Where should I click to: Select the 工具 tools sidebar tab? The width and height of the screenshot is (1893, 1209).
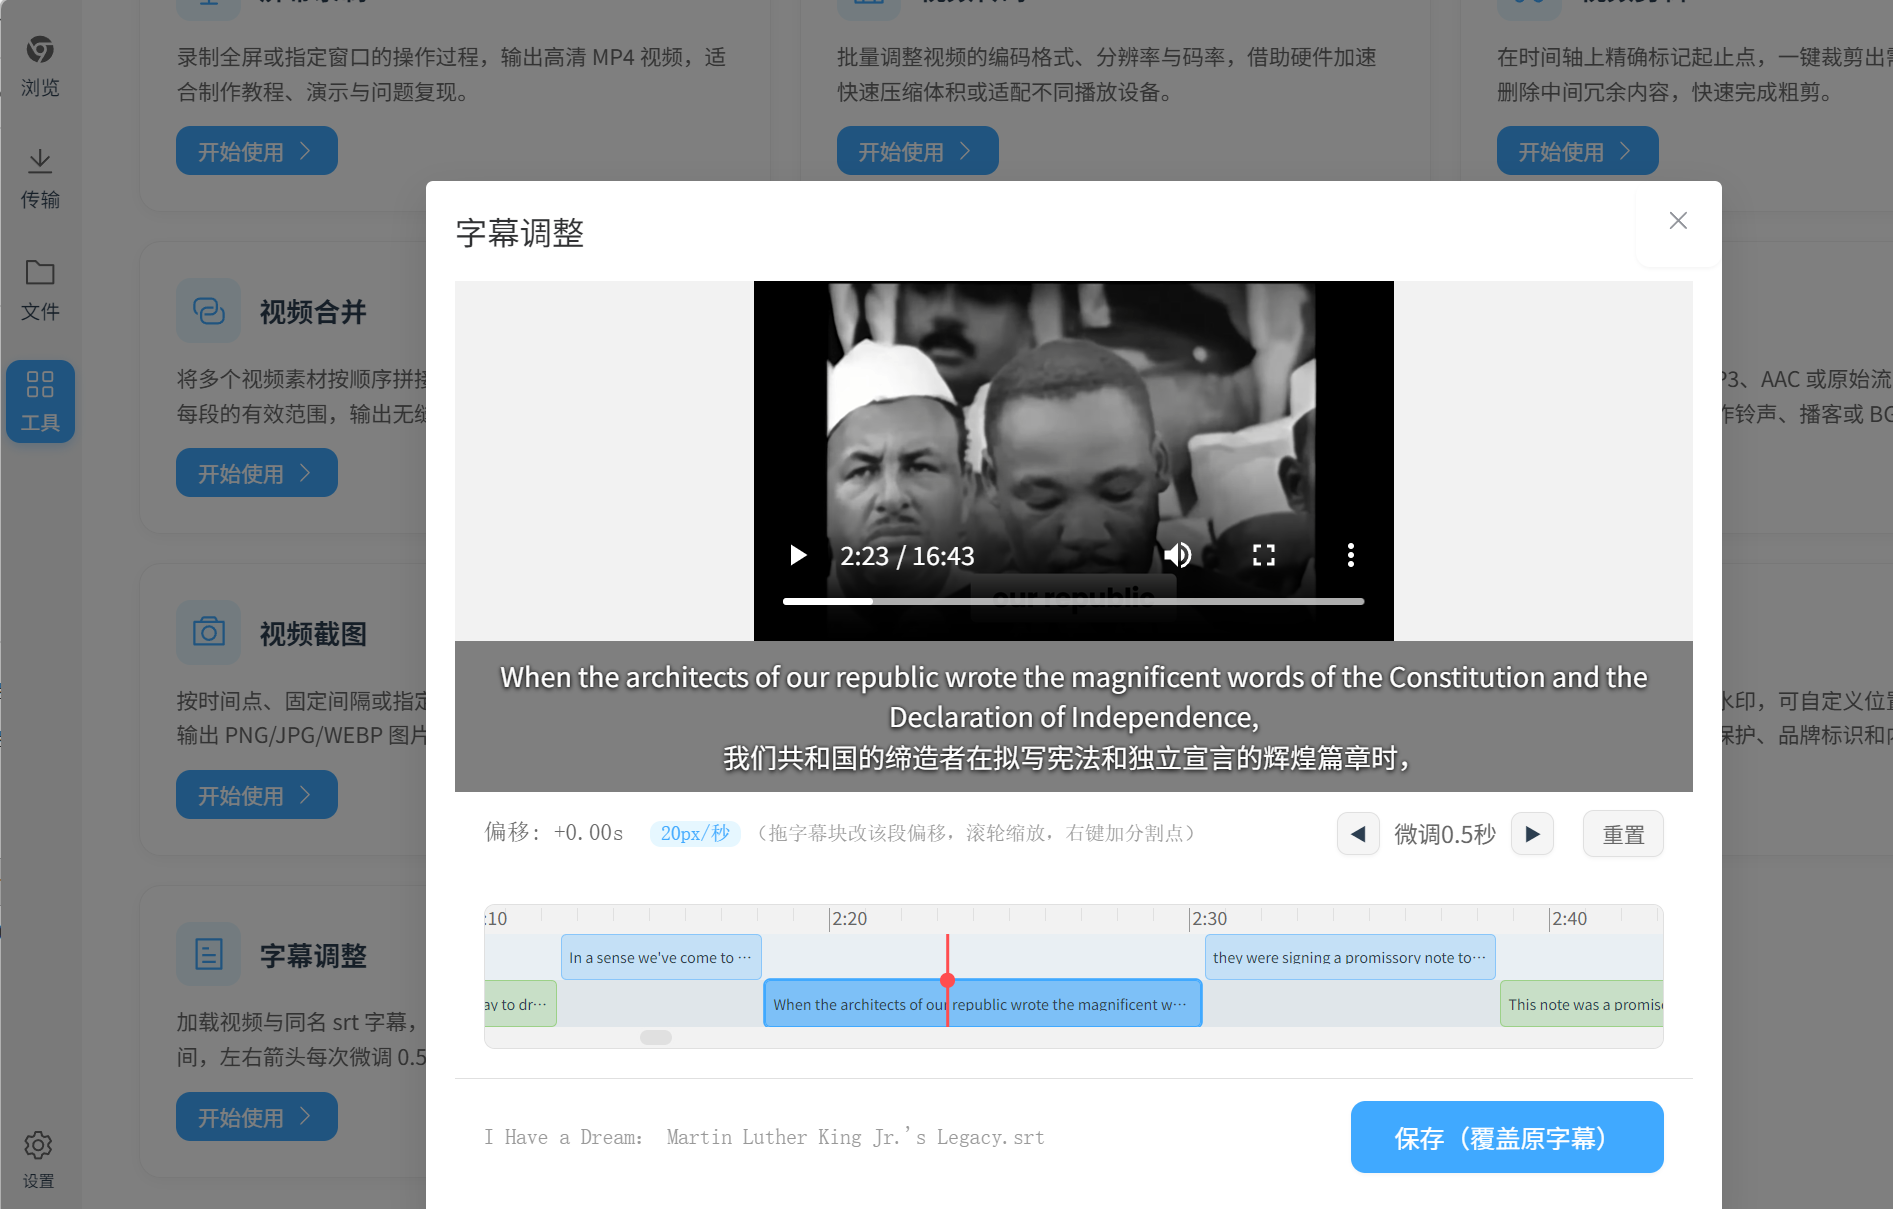(x=40, y=401)
